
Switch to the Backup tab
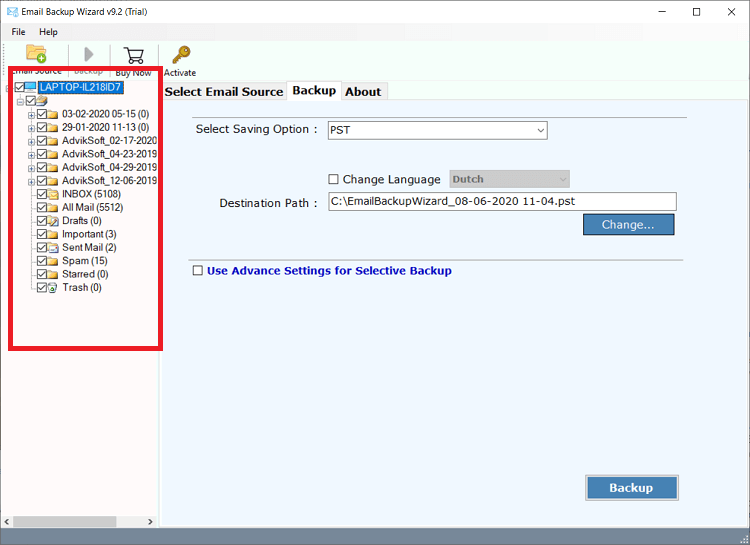pyautogui.click(x=314, y=90)
